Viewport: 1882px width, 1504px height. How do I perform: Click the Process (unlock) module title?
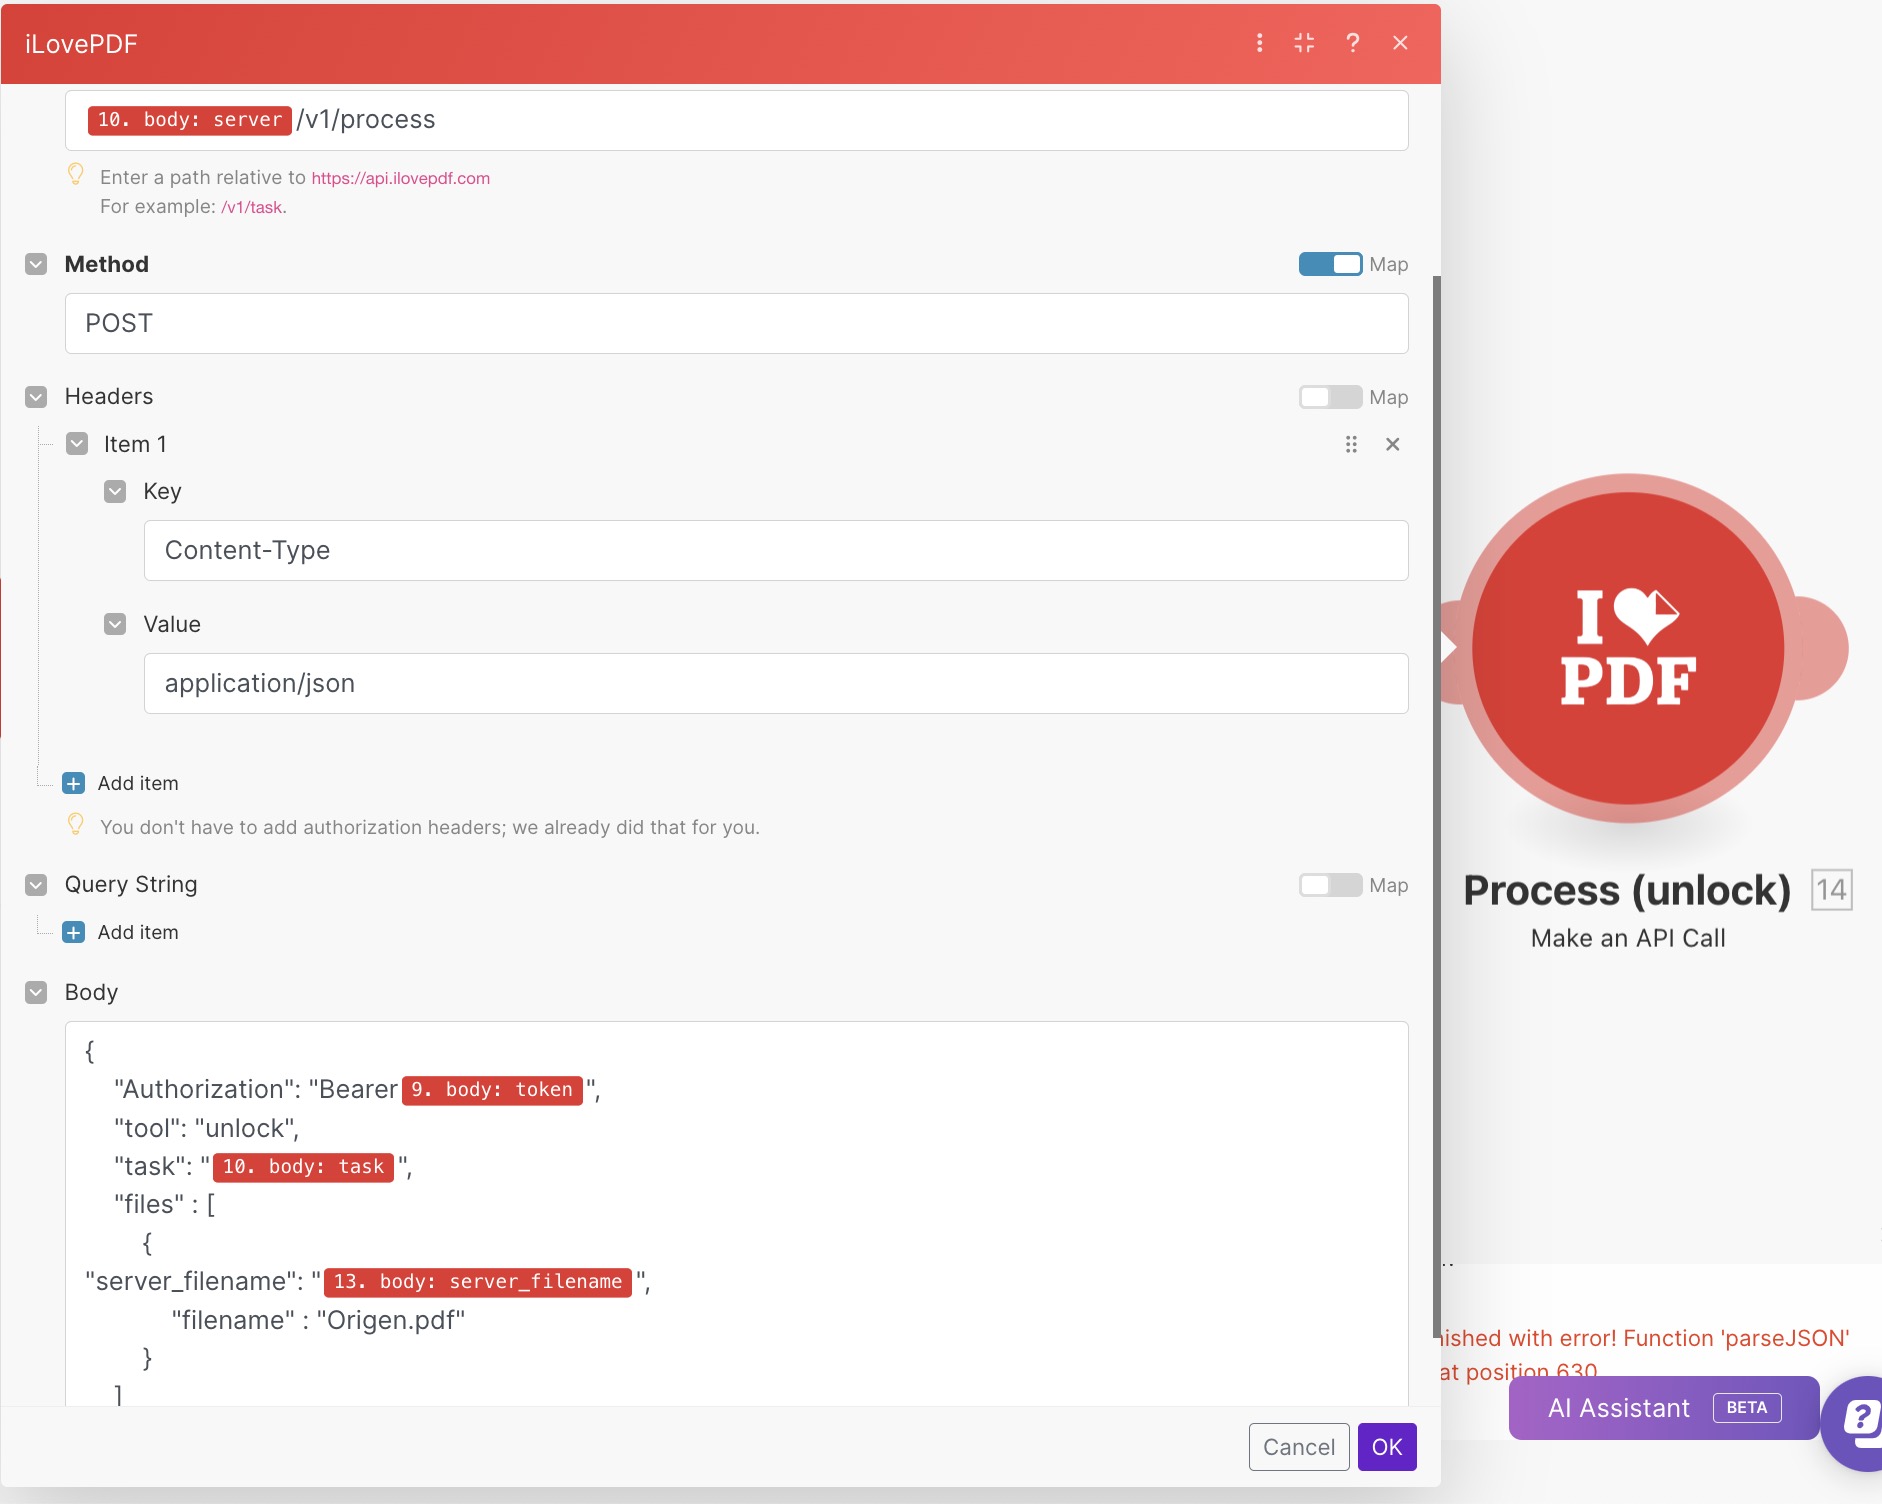click(1627, 890)
